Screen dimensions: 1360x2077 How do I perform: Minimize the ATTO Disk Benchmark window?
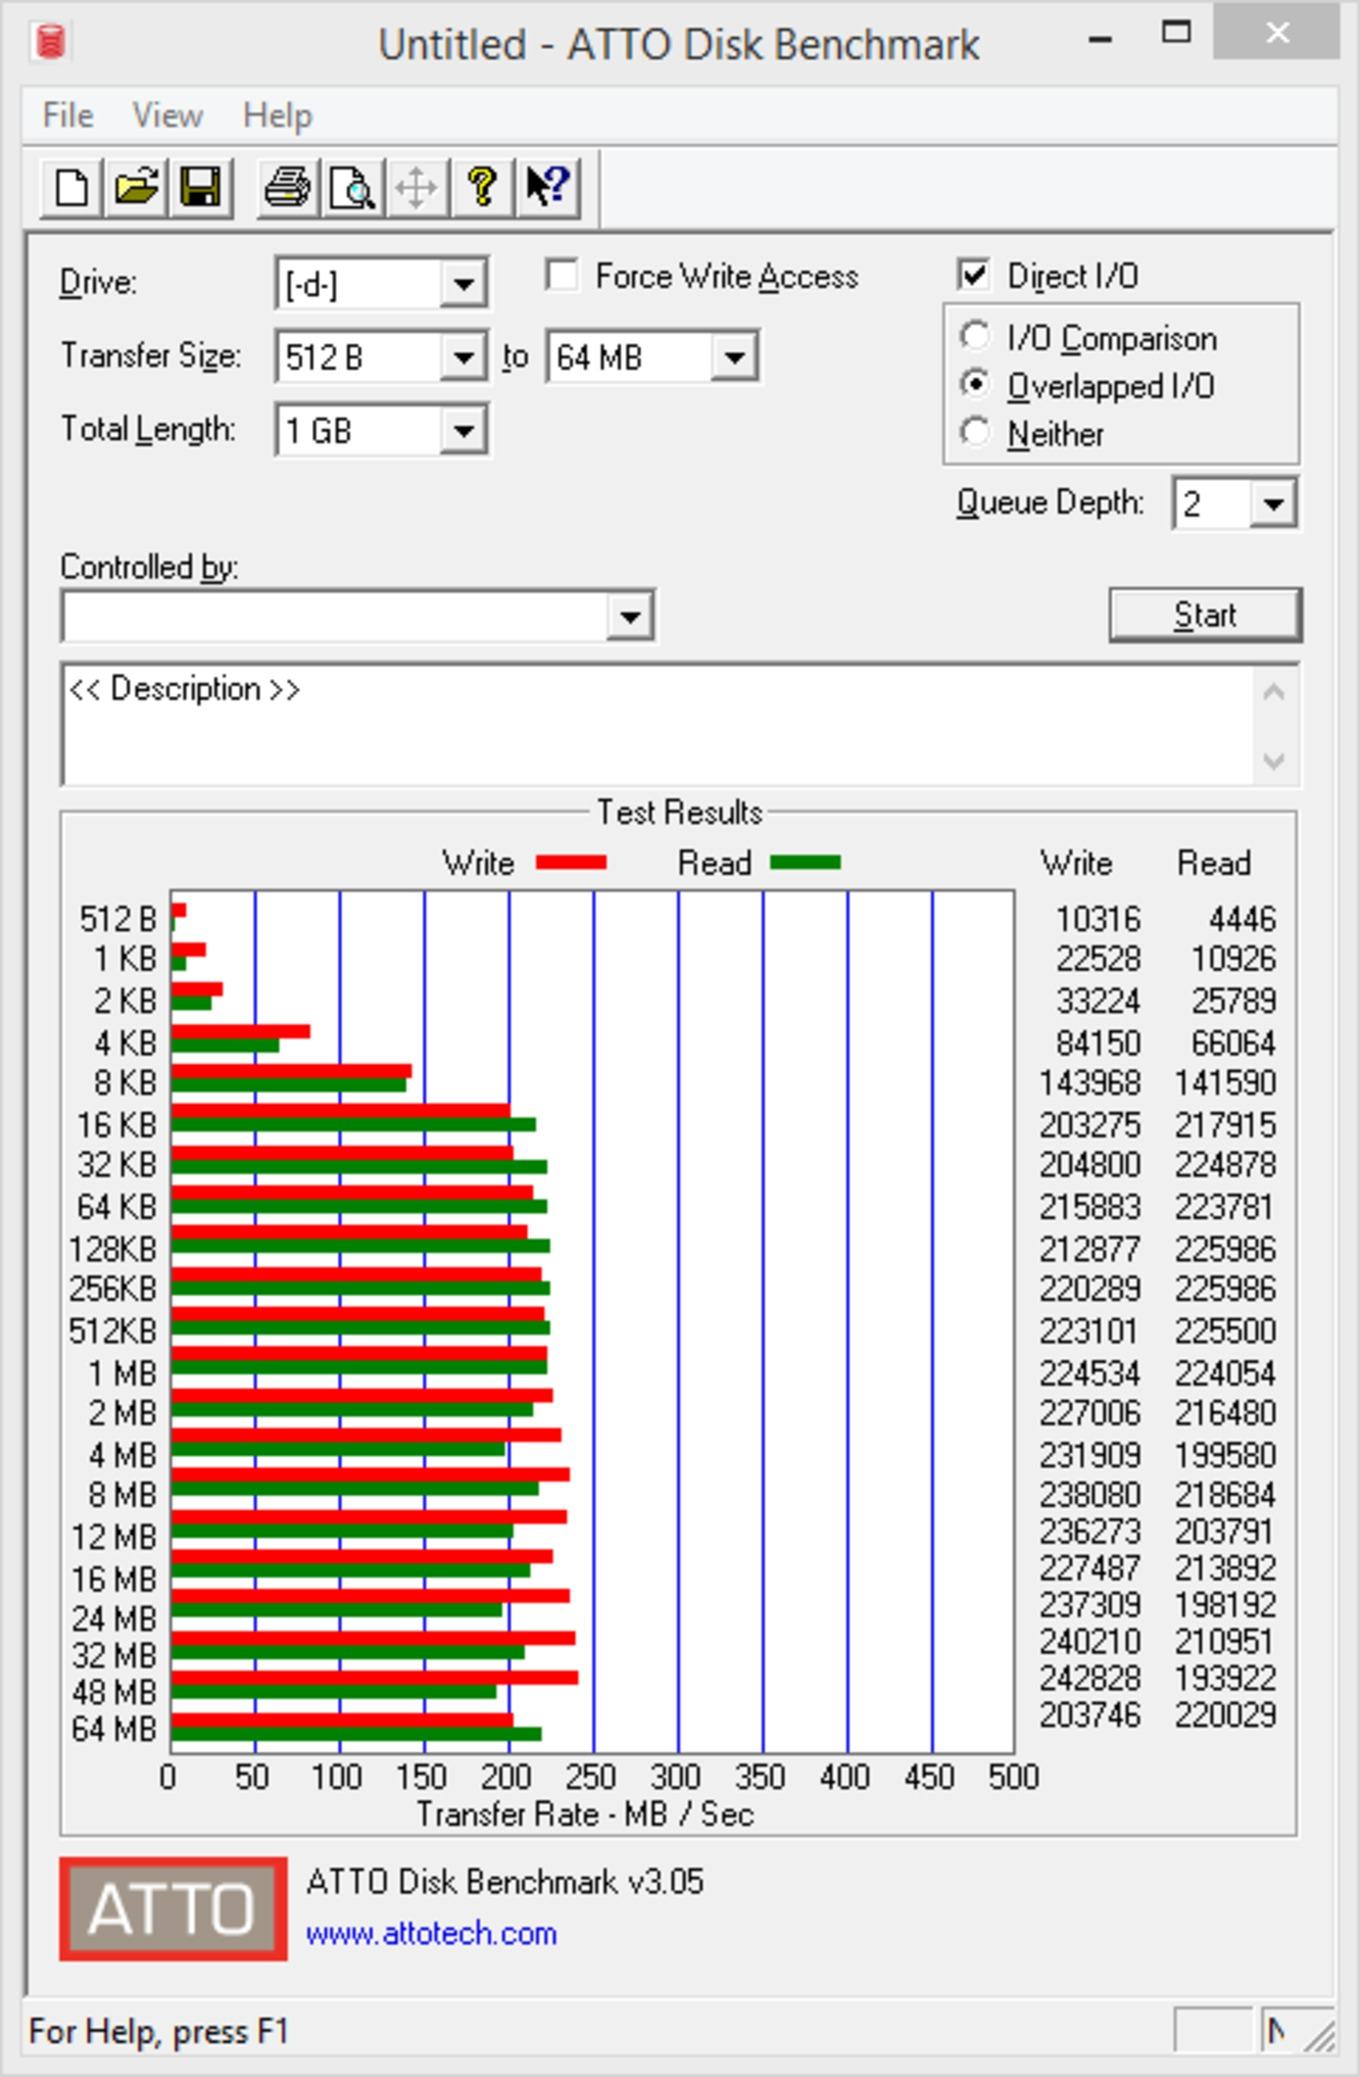click(x=1100, y=38)
